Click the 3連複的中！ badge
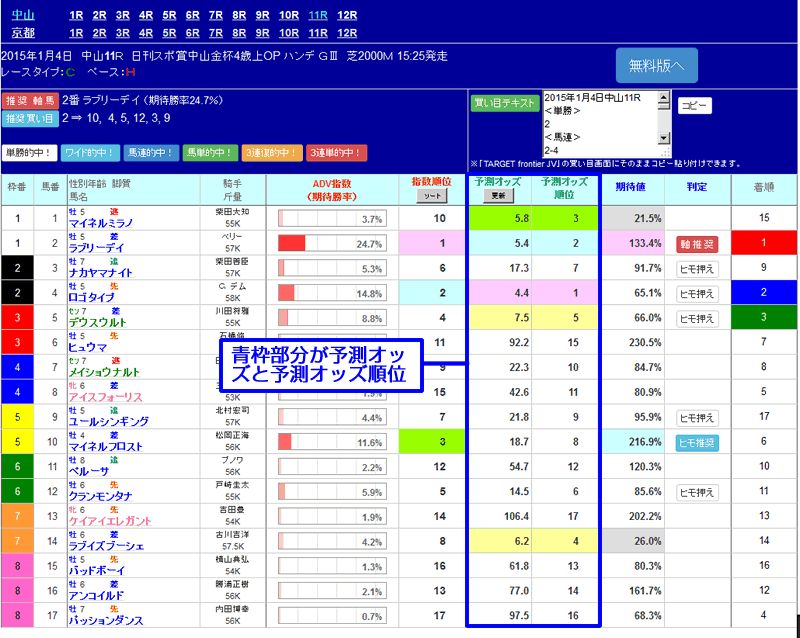Image resolution: width=800 pixels, height=638 pixels. coord(272,153)
